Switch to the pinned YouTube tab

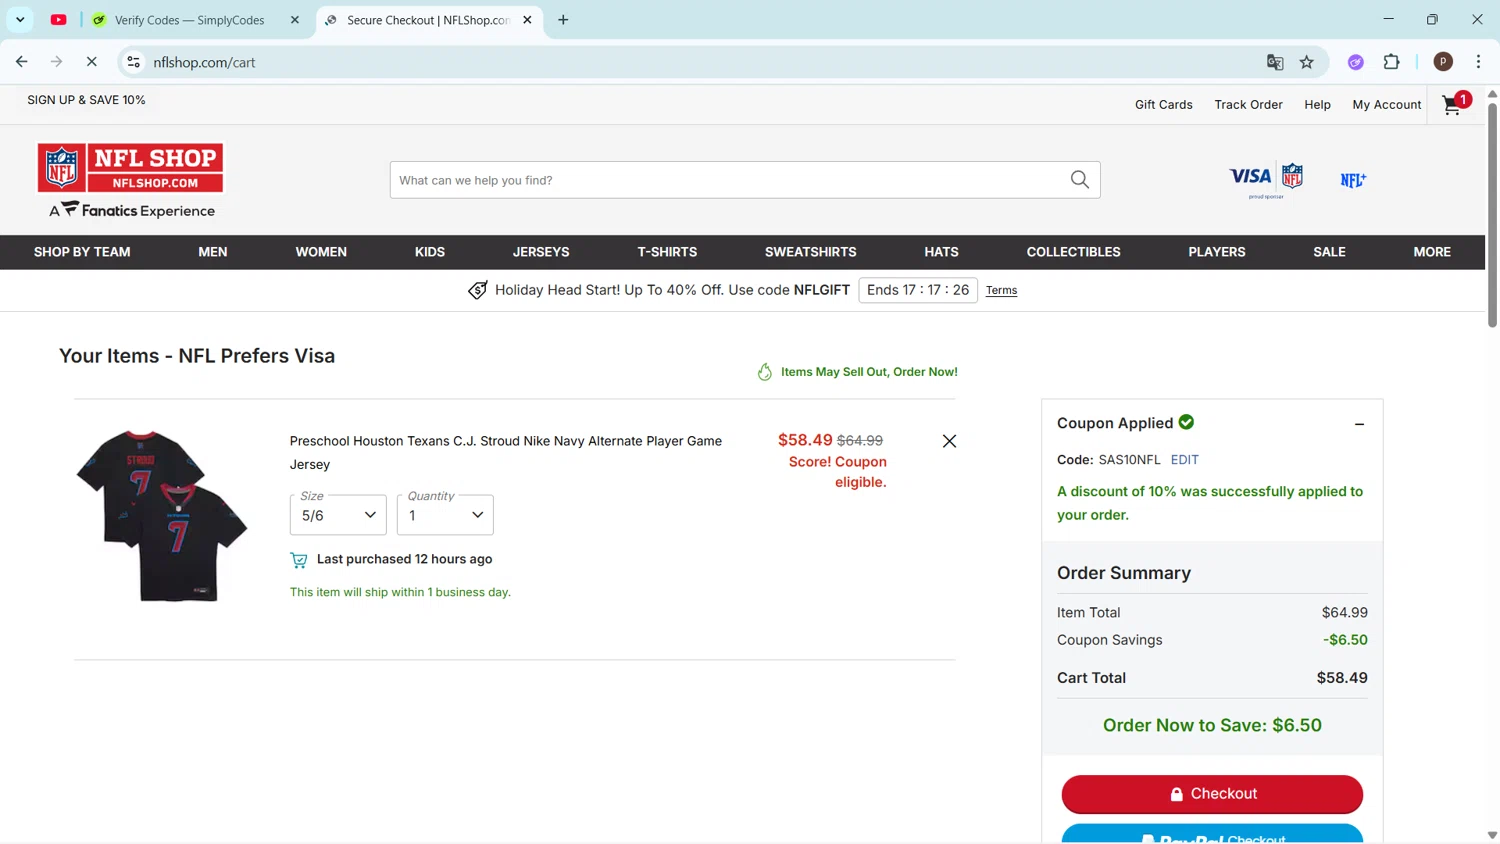coord(59,20)
